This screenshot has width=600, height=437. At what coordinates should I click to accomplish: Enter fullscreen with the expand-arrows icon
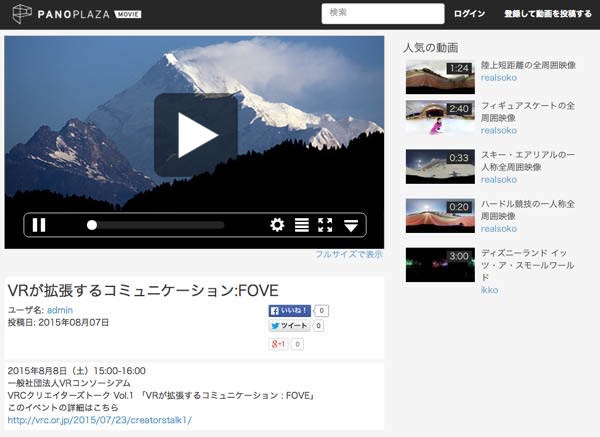point(325,225)
